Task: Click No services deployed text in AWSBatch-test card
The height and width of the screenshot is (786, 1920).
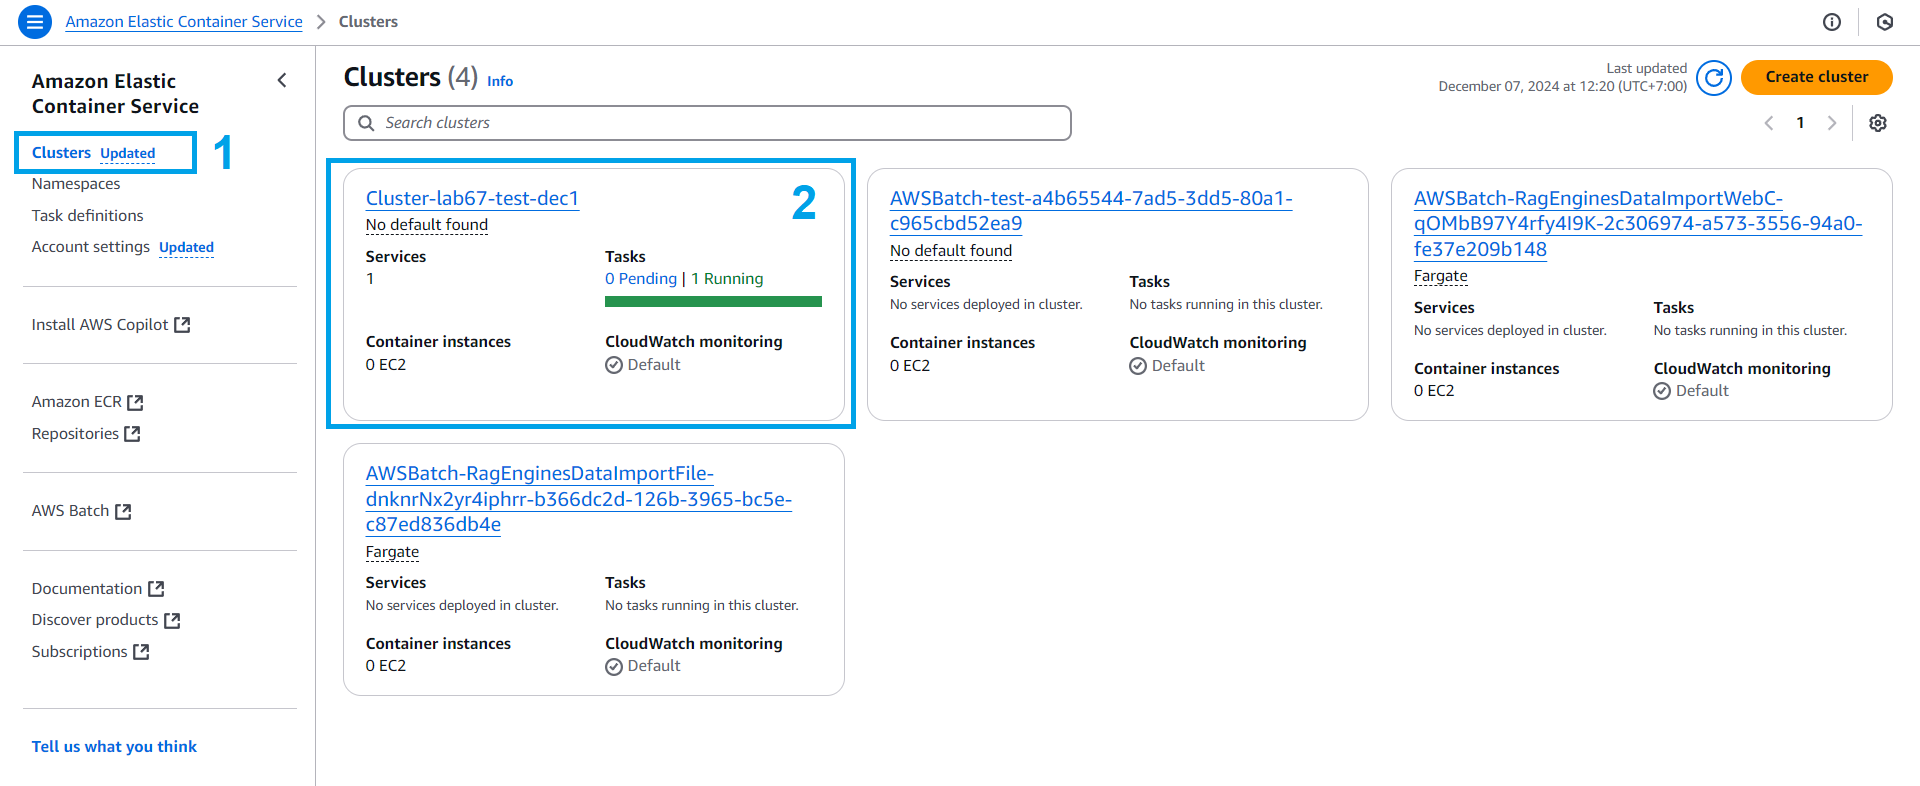Action: [986, 305]
